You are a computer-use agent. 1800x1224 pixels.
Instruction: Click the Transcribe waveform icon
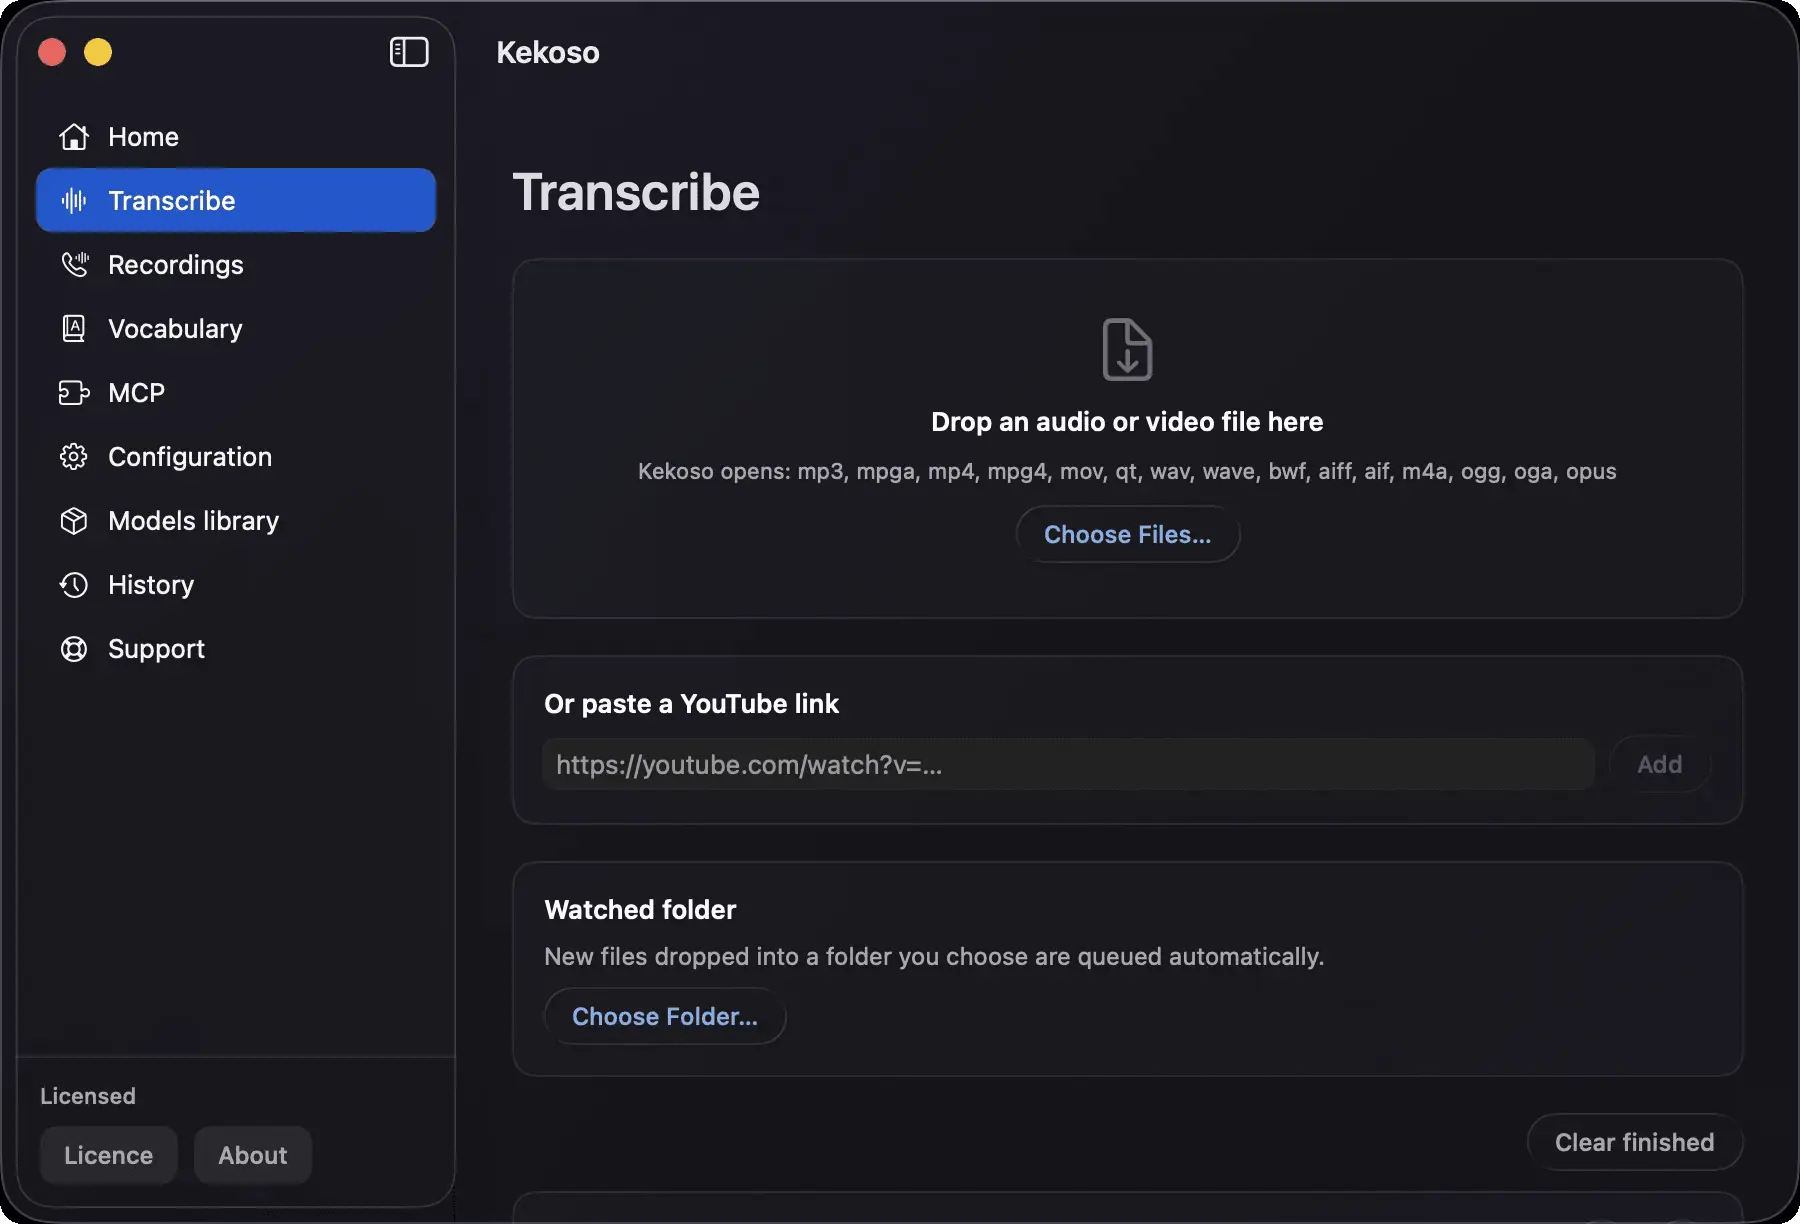pyautogui.click(x=74, y=201)
